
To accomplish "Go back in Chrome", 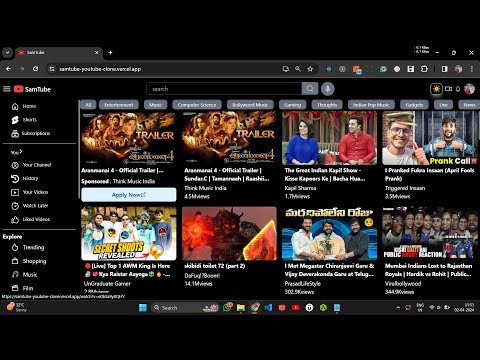I will 8,69.
